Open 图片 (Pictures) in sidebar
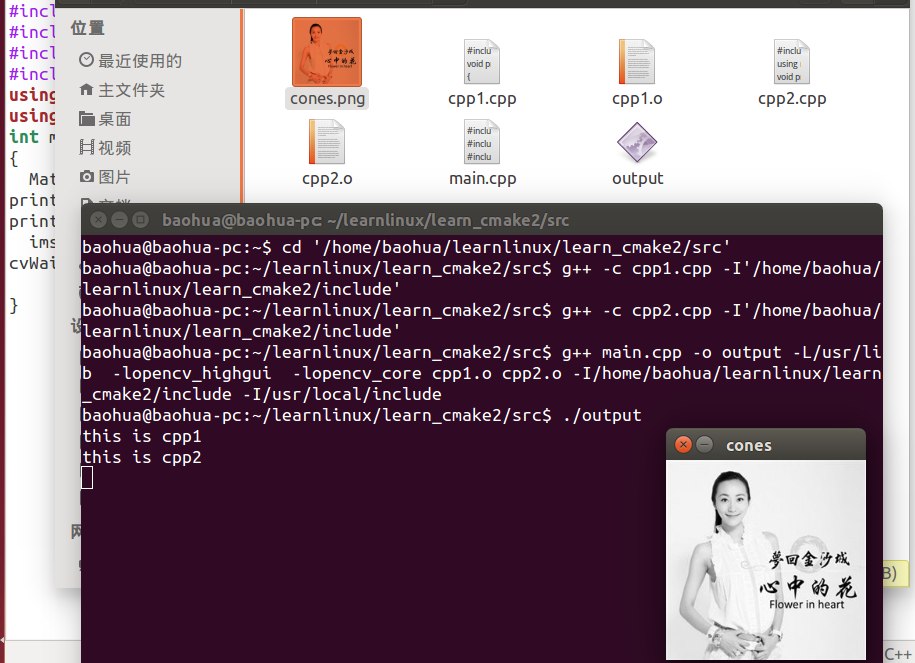This screenshot has width=915, height=663. pyautogui.click(x=114, y=177)
